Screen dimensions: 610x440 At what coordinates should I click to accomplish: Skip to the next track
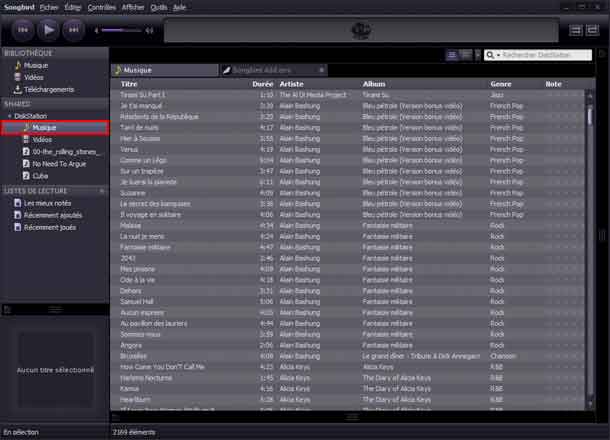[74, 30]
